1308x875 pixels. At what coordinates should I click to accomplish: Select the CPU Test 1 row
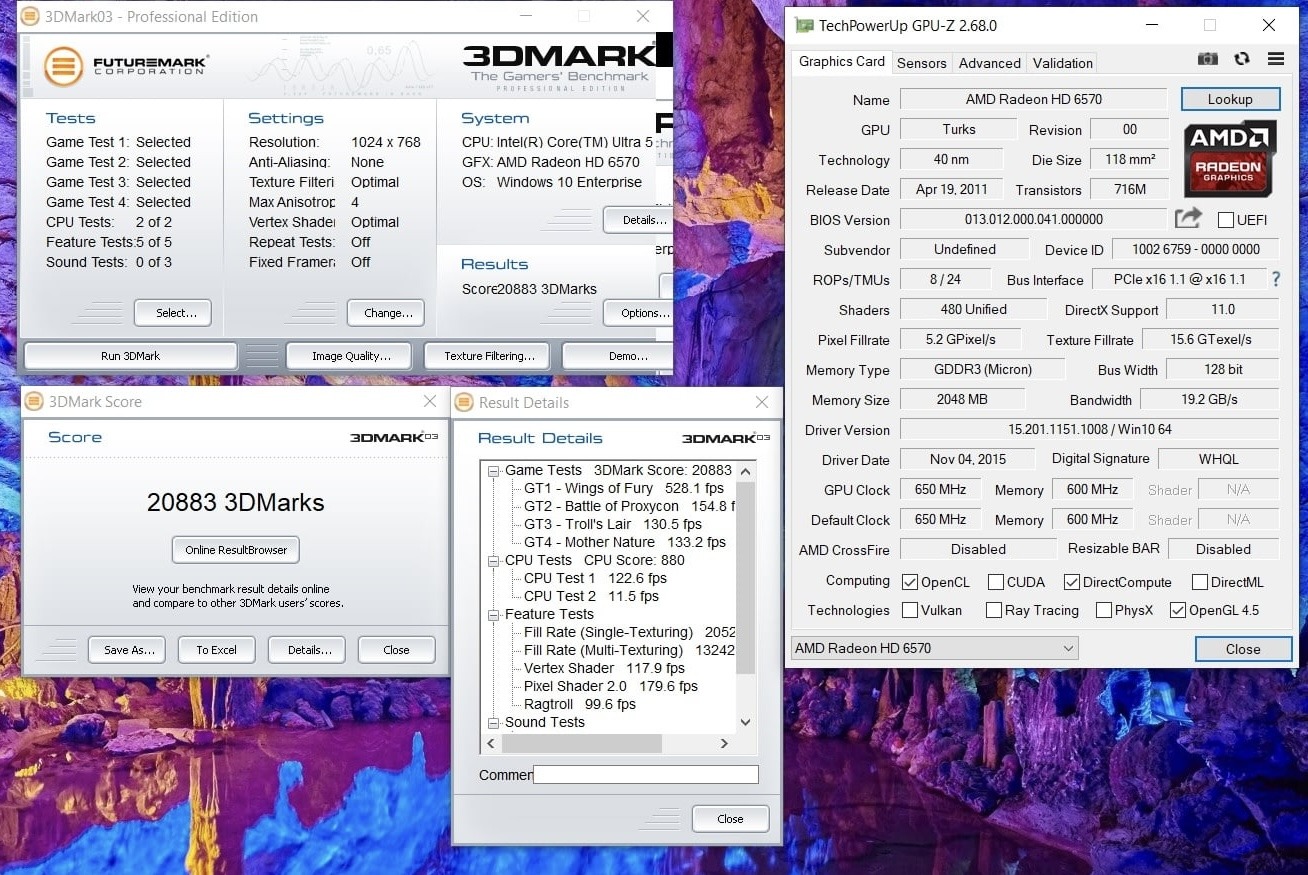tap(595, 578)
